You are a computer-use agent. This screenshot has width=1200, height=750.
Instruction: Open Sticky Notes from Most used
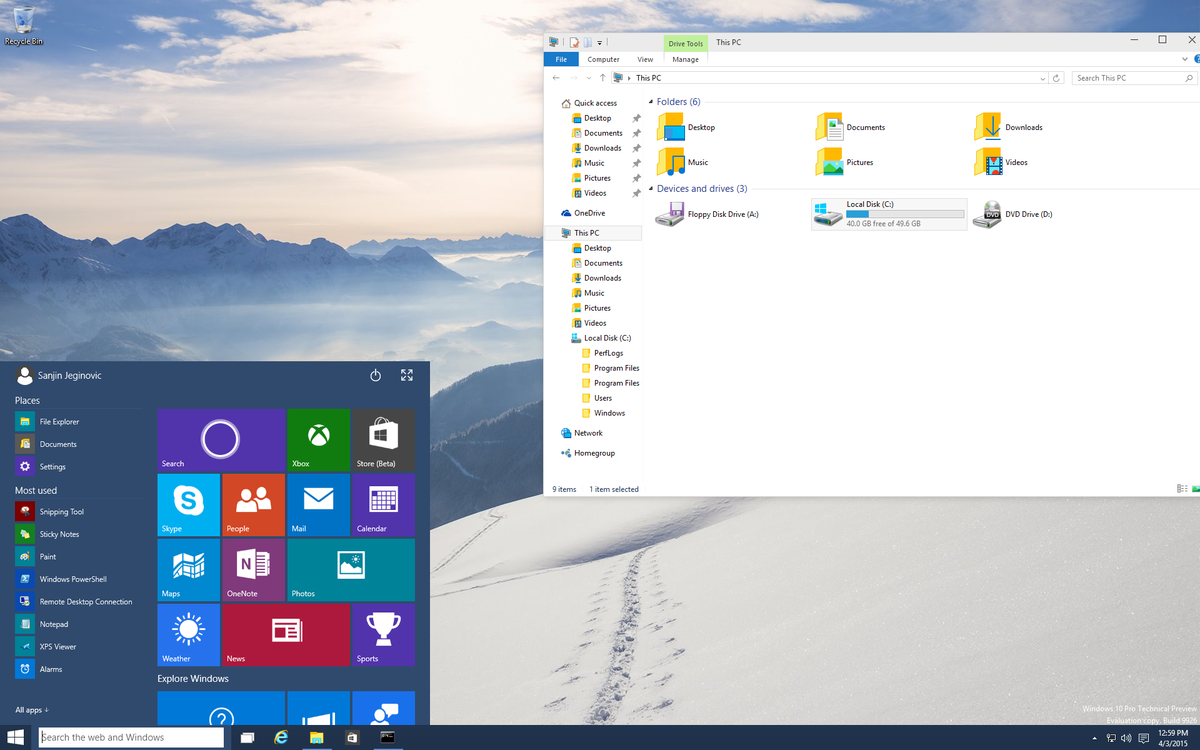(78, 534)
